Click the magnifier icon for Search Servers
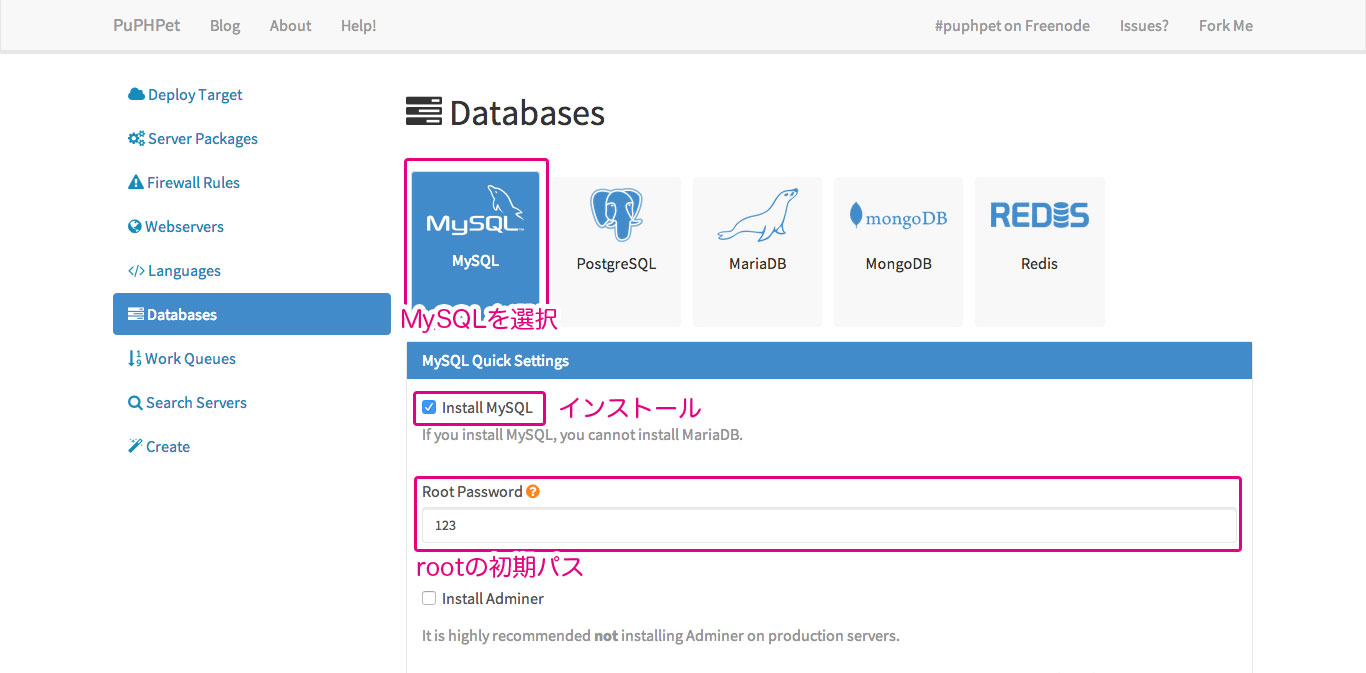1366x673 pixels. pos(135,403)
